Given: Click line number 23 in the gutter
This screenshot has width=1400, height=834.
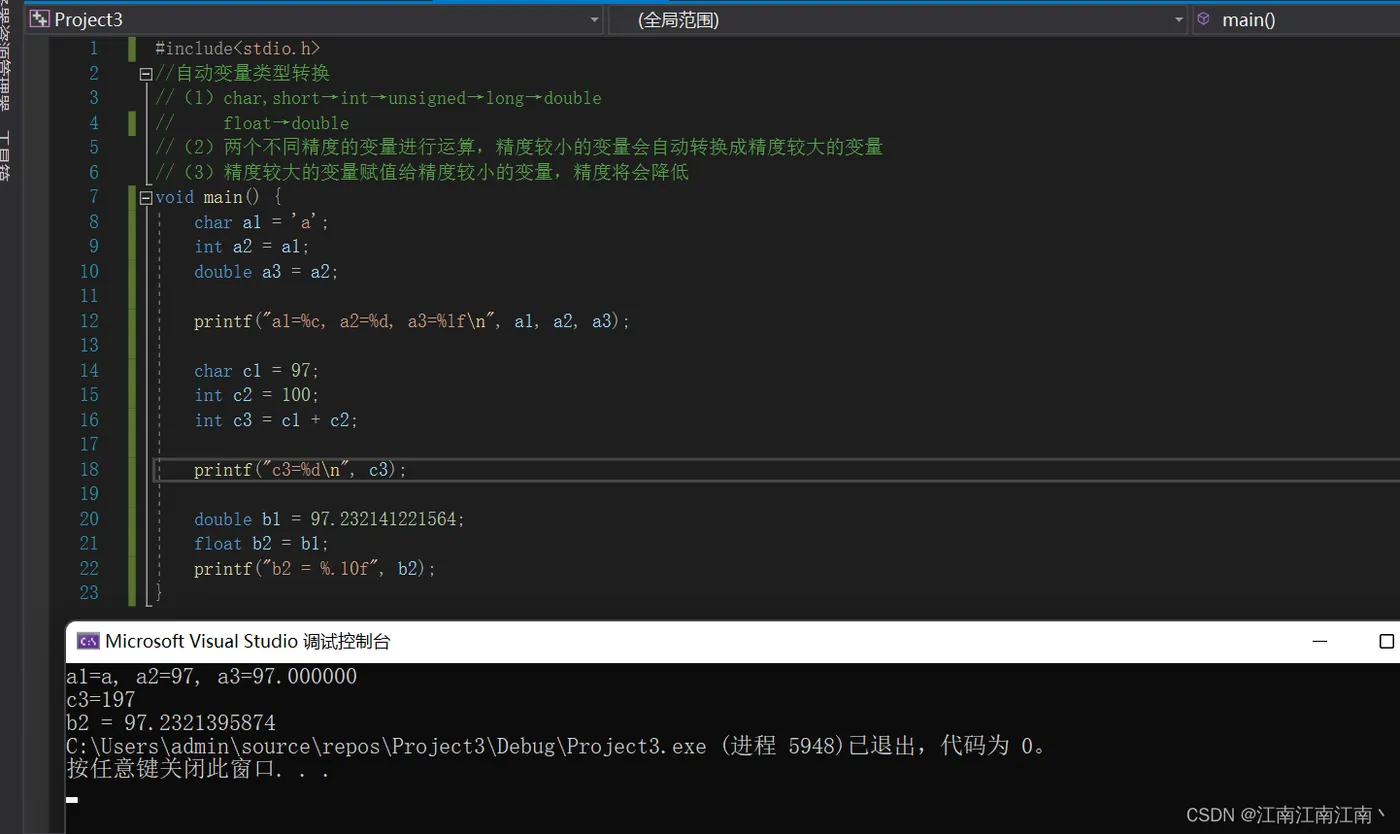Looking at the screenshot, I should point(89,593).
